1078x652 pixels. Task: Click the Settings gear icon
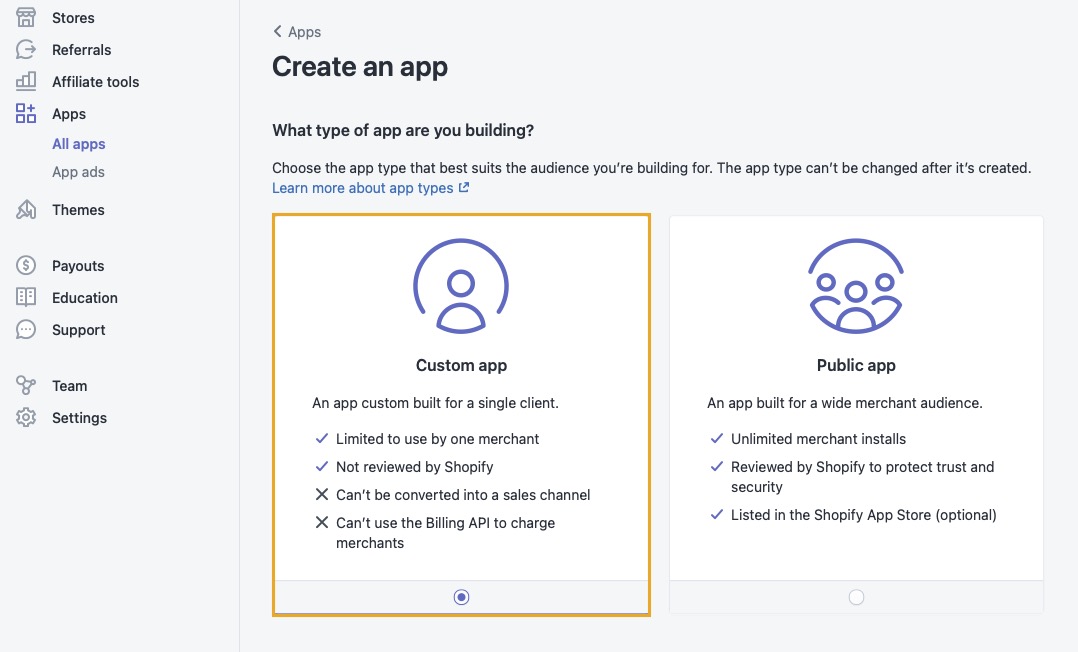click(x=26, y=418)
